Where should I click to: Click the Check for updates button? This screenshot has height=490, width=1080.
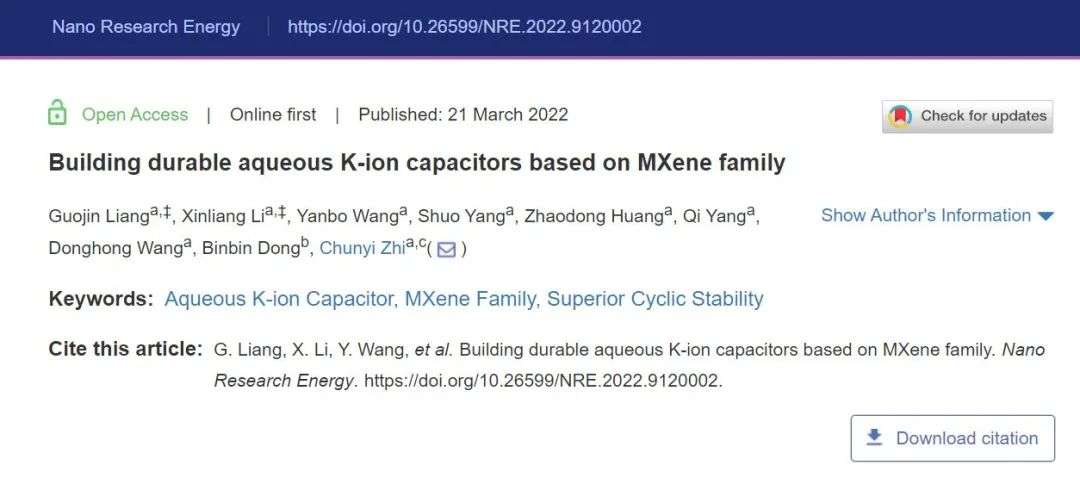[967, 116]
